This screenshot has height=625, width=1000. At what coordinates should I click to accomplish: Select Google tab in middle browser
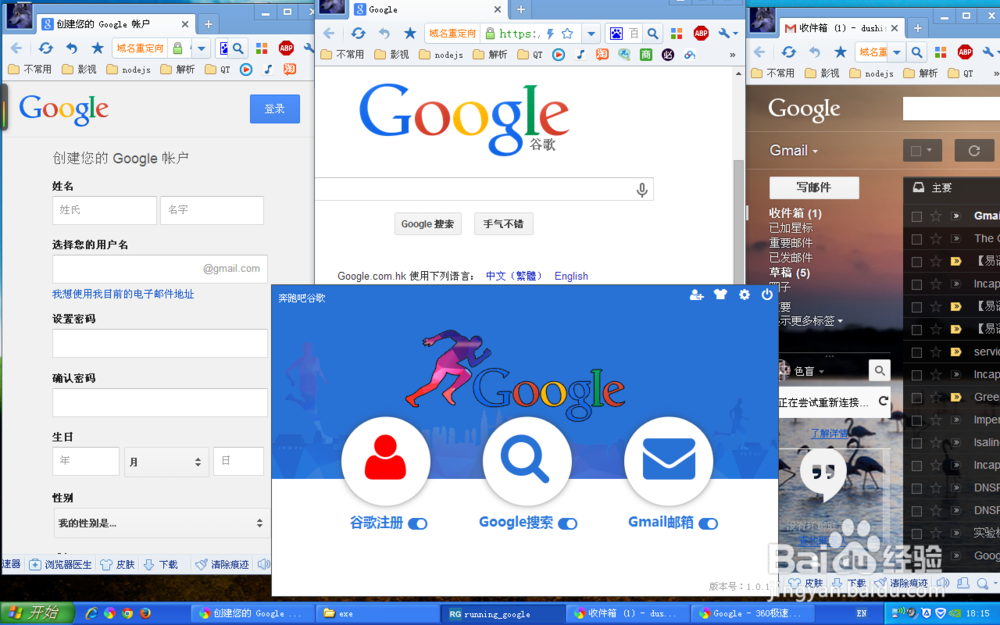point(429,10)
